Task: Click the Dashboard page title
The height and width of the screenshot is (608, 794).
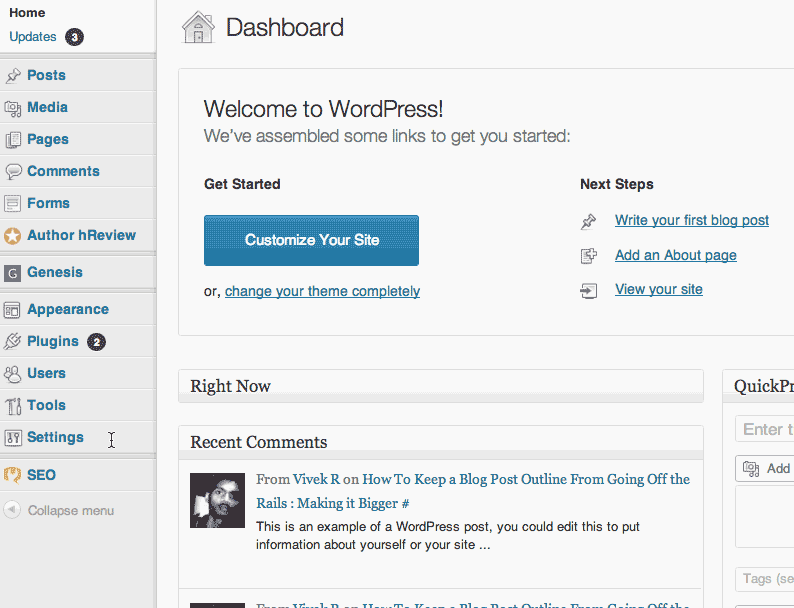Action: pos(285,27)
